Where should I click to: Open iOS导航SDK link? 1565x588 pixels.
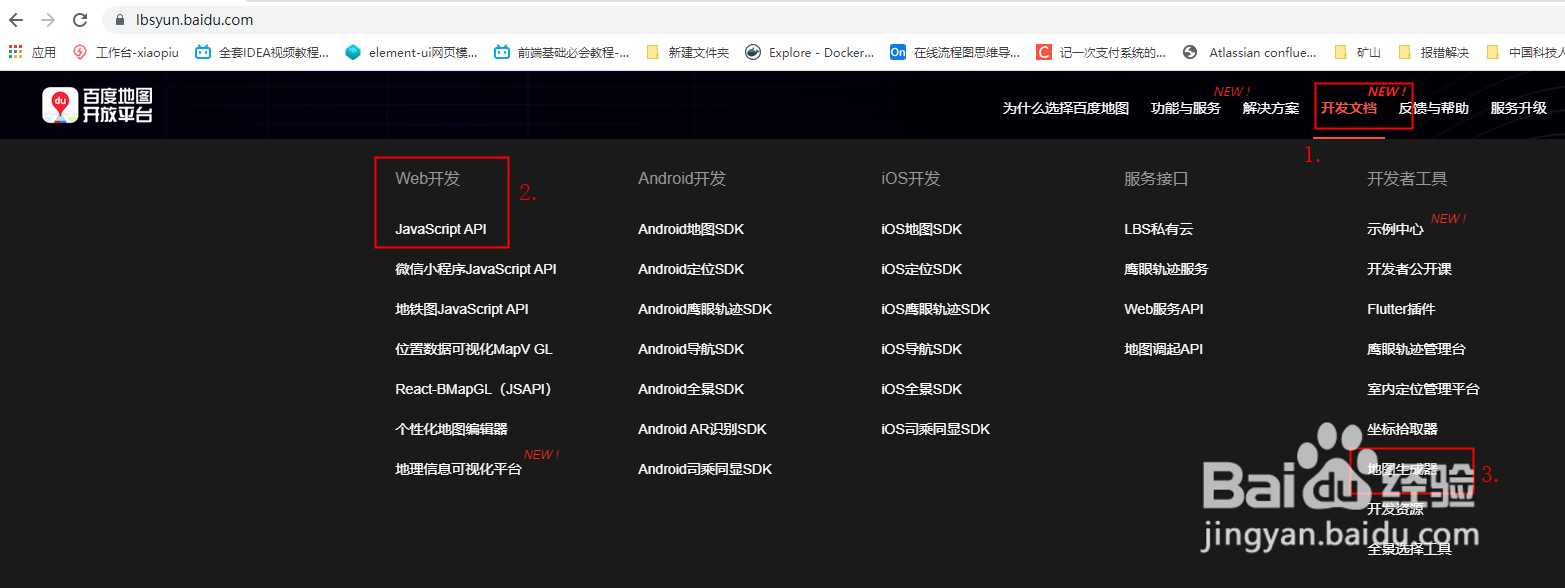pyautogui.click(x=921, y=349)
